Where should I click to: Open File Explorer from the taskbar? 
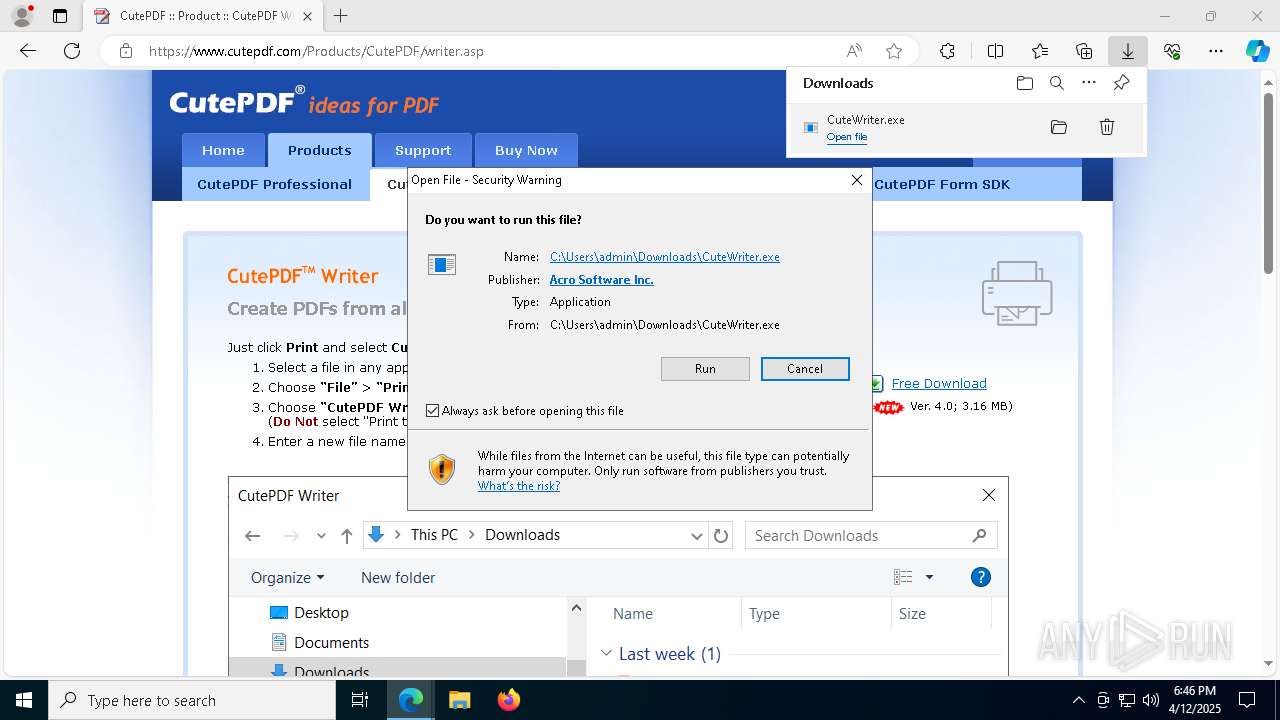click(460, 700)
